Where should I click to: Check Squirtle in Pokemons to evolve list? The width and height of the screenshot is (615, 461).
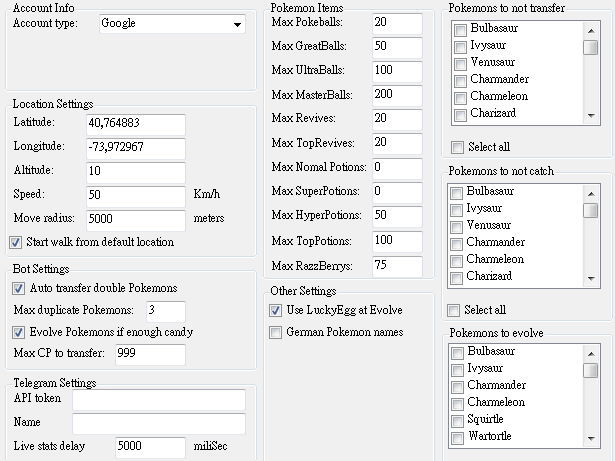pyautogui.click(x=458, y=420)
